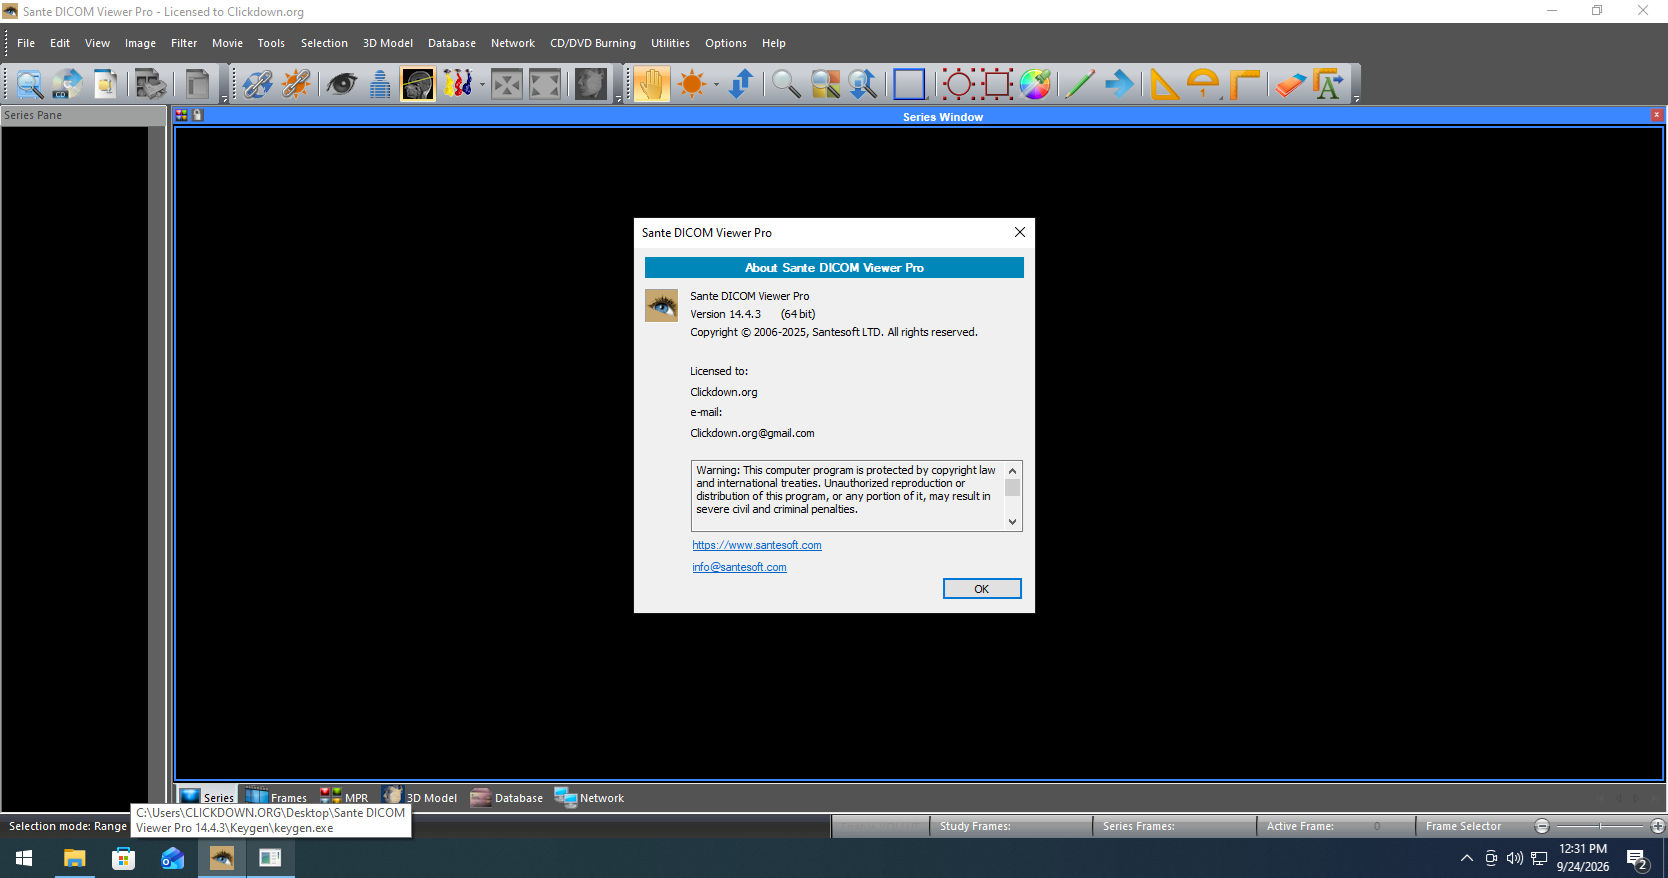Select the orange sun chain link tool
This screenshot has height=878, width=1668.
point(296,84)
